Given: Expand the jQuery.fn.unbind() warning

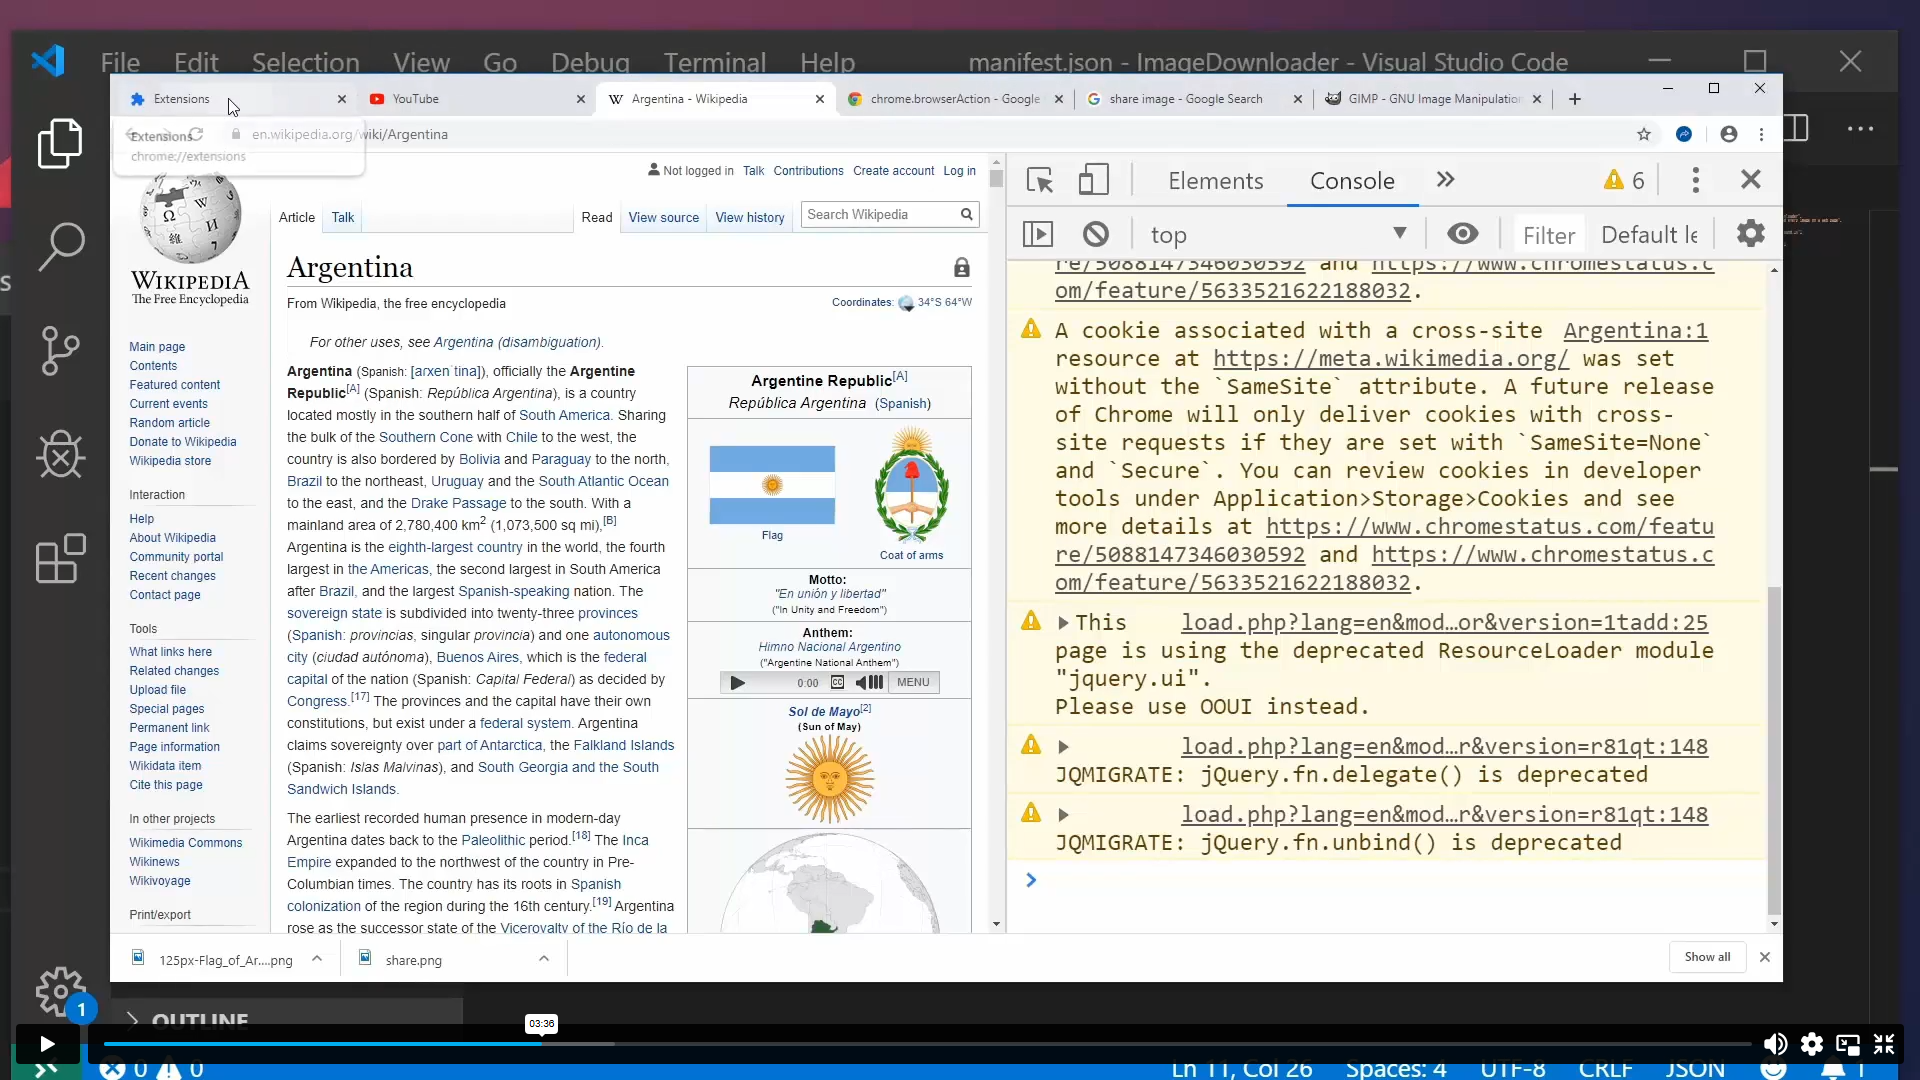Looking at the screenshot, I should pos(1063,815).
